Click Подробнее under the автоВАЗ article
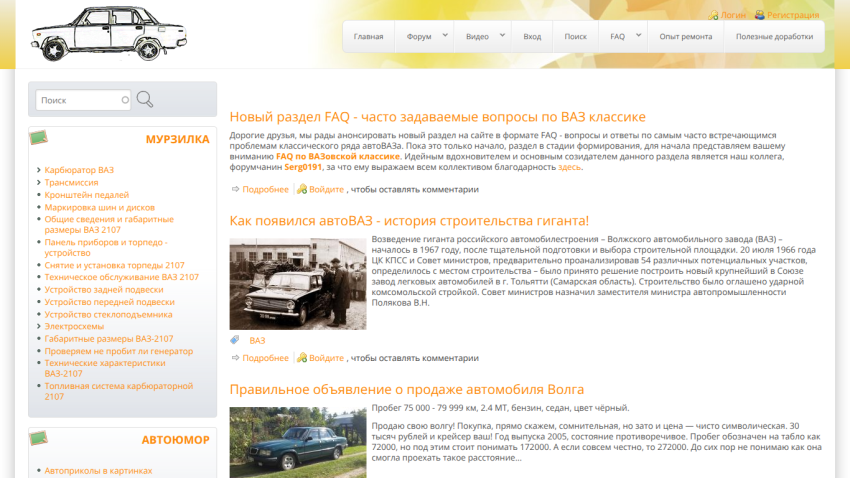Screen dimensions: 850x478 (266, 358)
